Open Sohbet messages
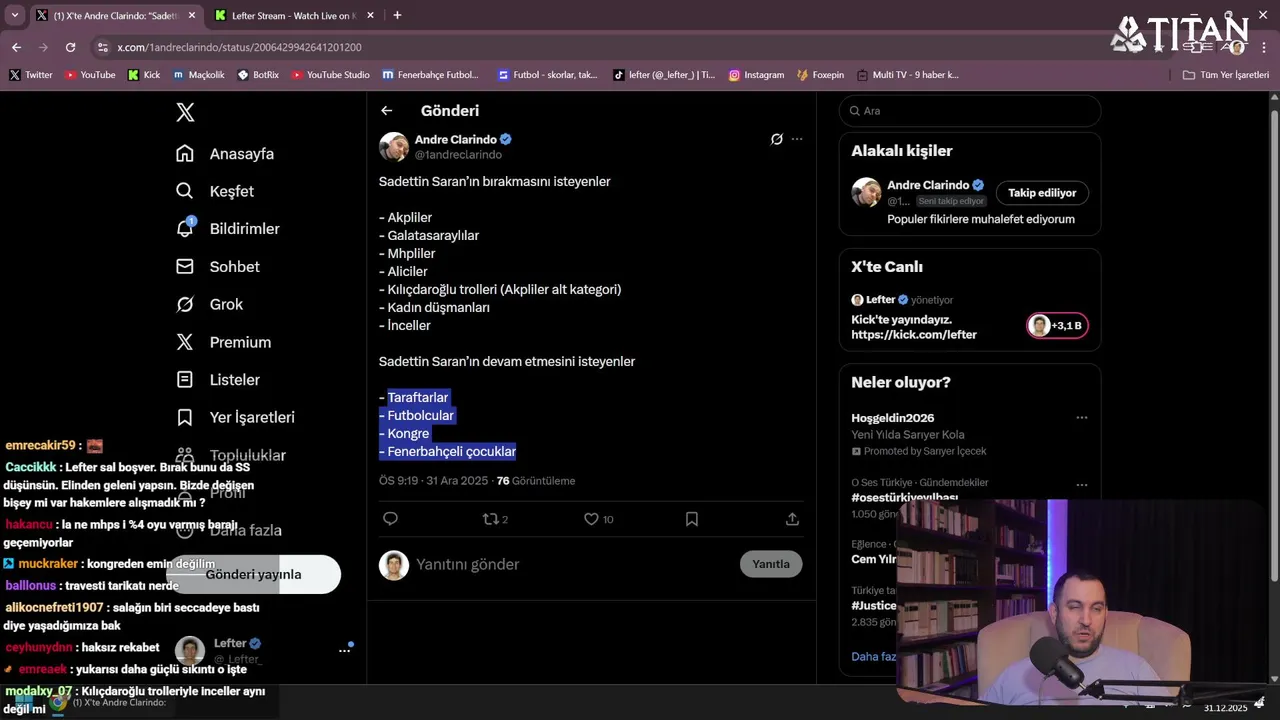 (217, 267)
